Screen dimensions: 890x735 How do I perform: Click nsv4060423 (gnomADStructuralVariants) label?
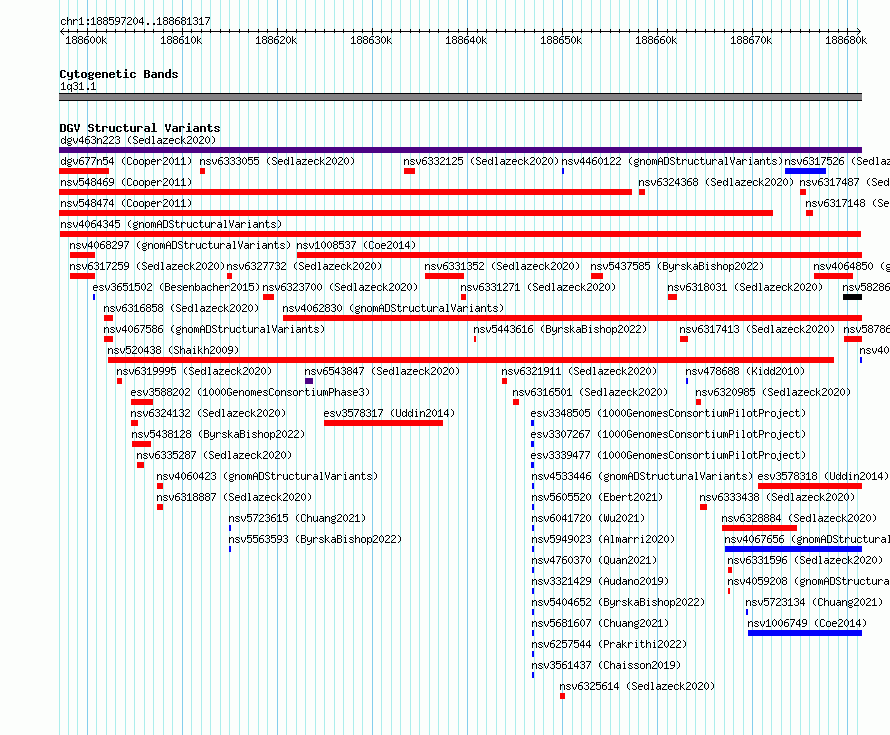(x=267, y=476)
